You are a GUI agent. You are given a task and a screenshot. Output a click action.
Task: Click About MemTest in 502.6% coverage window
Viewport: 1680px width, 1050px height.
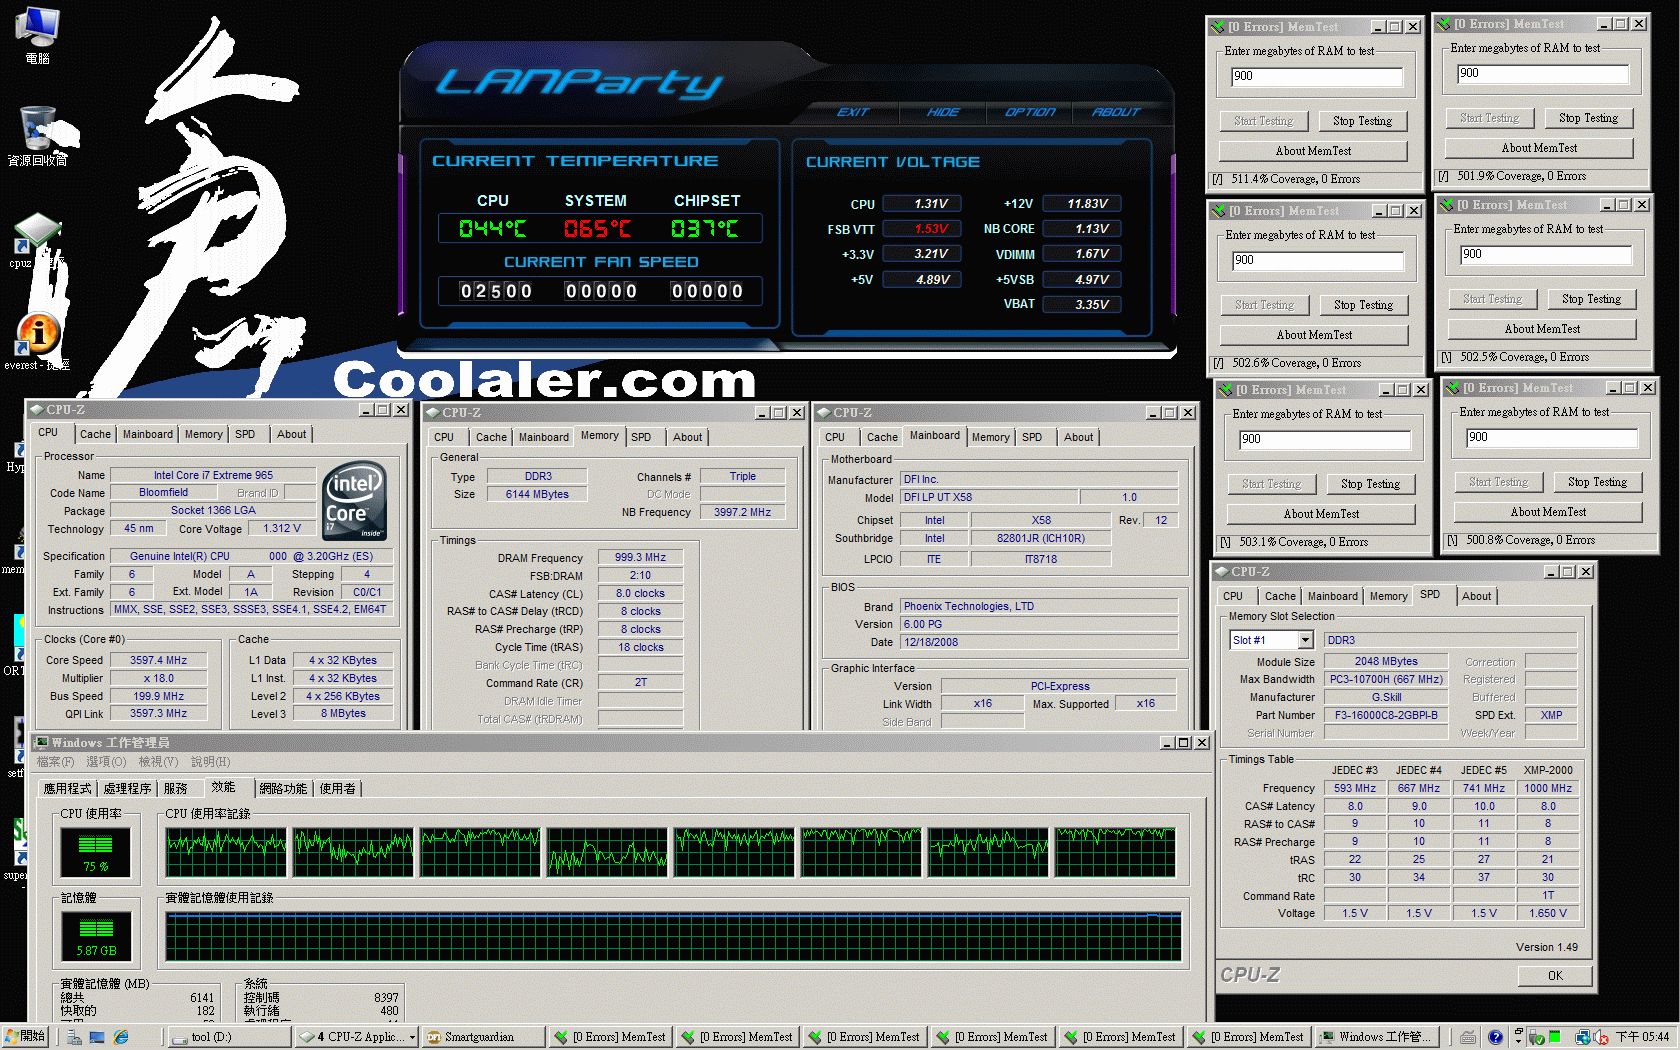tap(1314, 335)
